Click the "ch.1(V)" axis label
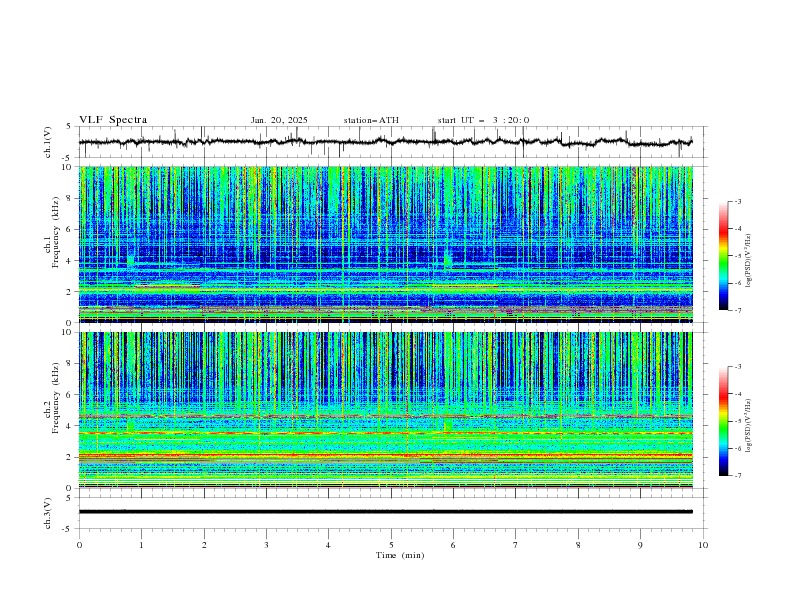Viewport: 792px width, 612px height. (x=48, y=142)
